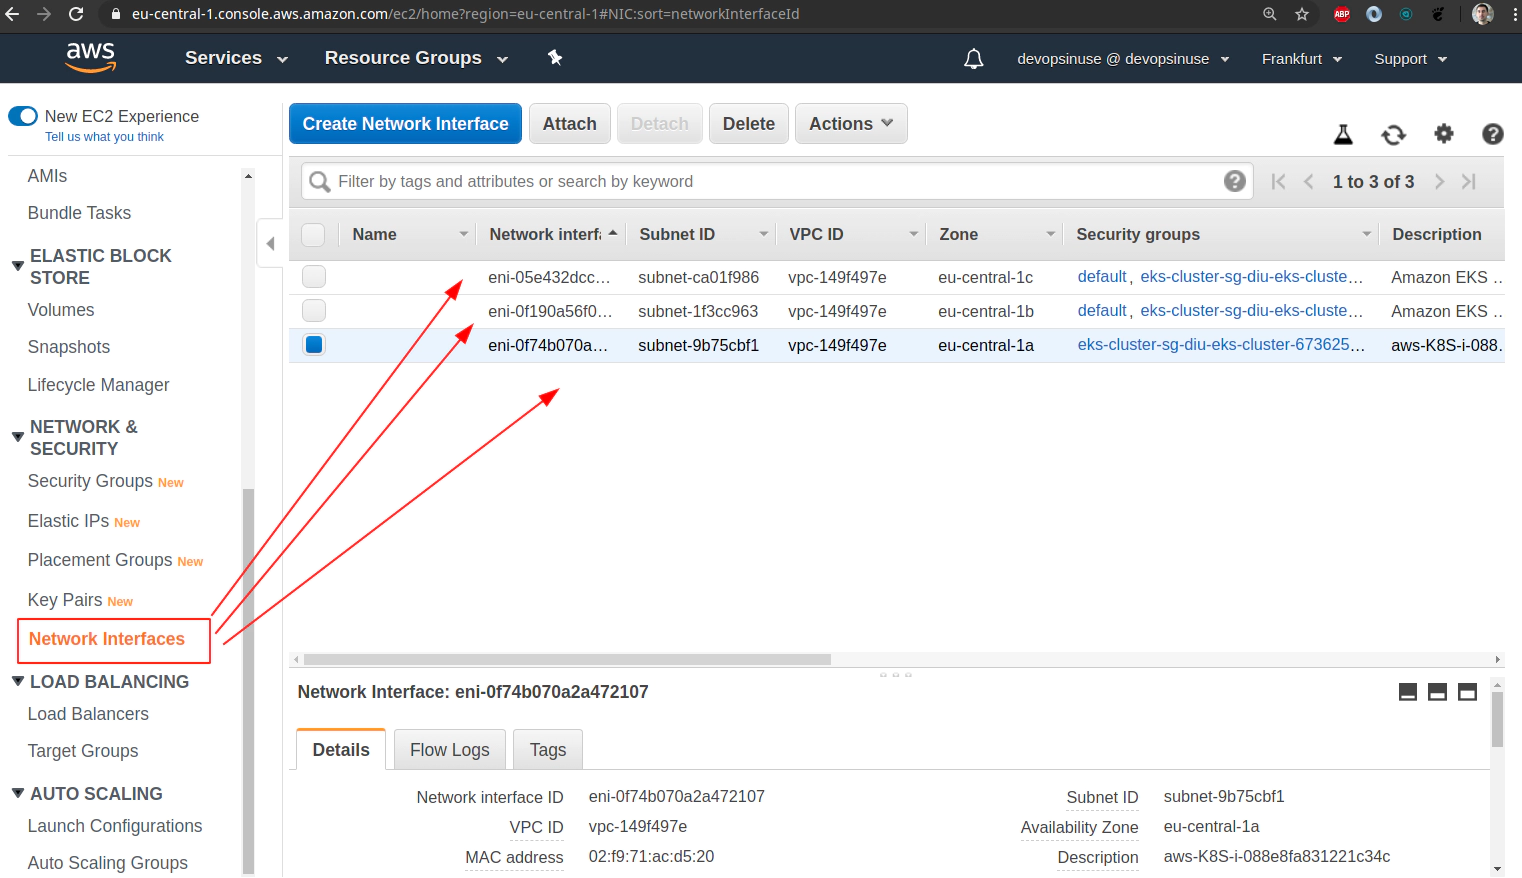
Task: Open the Name column filter arrow
Action: click(x=463, y=234)
